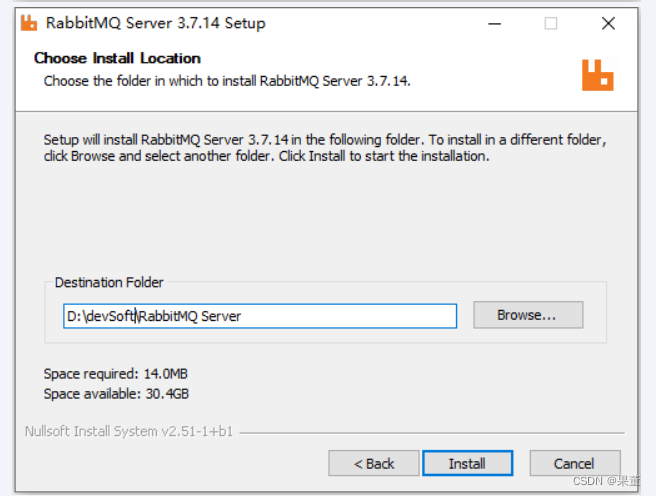Viewport: 656px width, 496px height.
Task: Click the RabbitMQ icon in the title bar
Action: [x=30, y=22]
